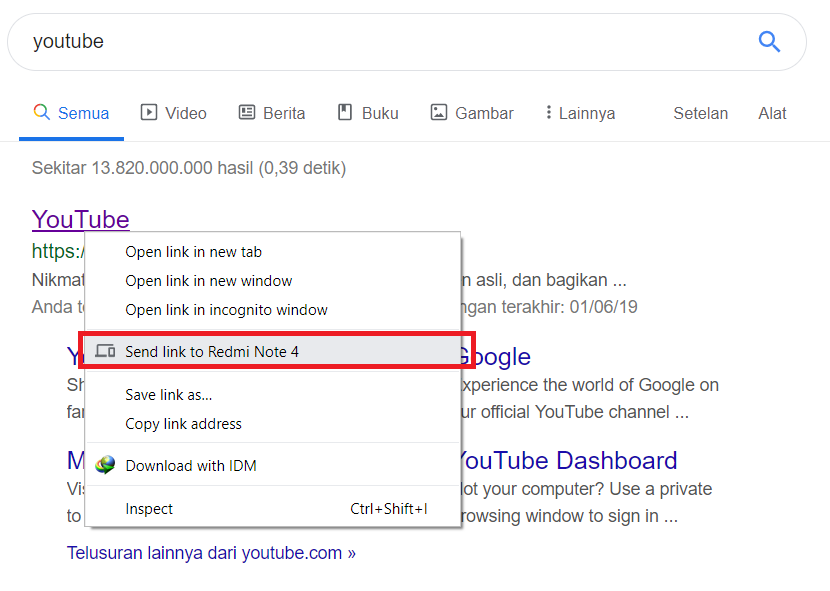
Task: Select Save link as option
Action: (x=168, y=395)
